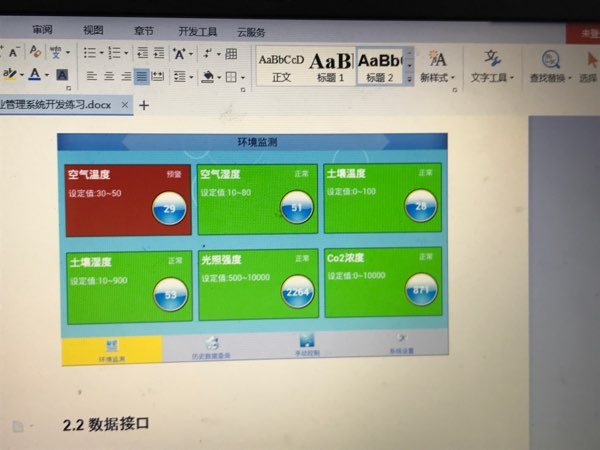Open the Chinese layout dropdown arrow
The width and height of the screenshot is (600, 450).
click(191, 54)
